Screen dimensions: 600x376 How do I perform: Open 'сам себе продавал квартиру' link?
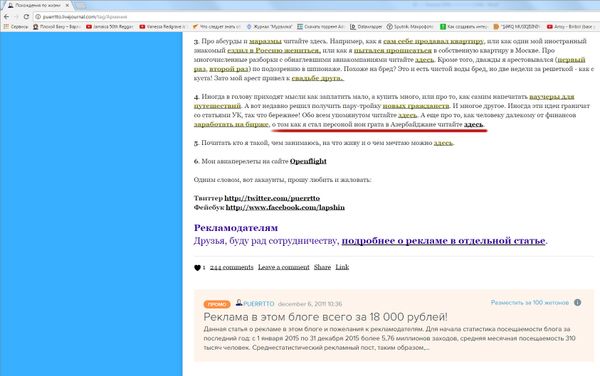coord(433,41)
